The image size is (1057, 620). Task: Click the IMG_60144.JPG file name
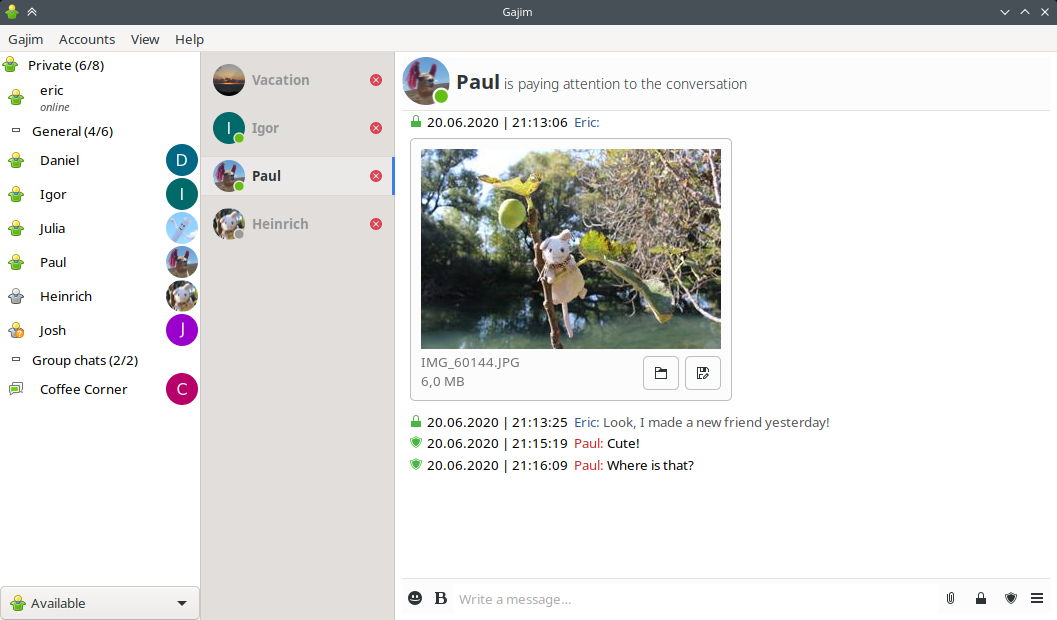coord(470,363)
